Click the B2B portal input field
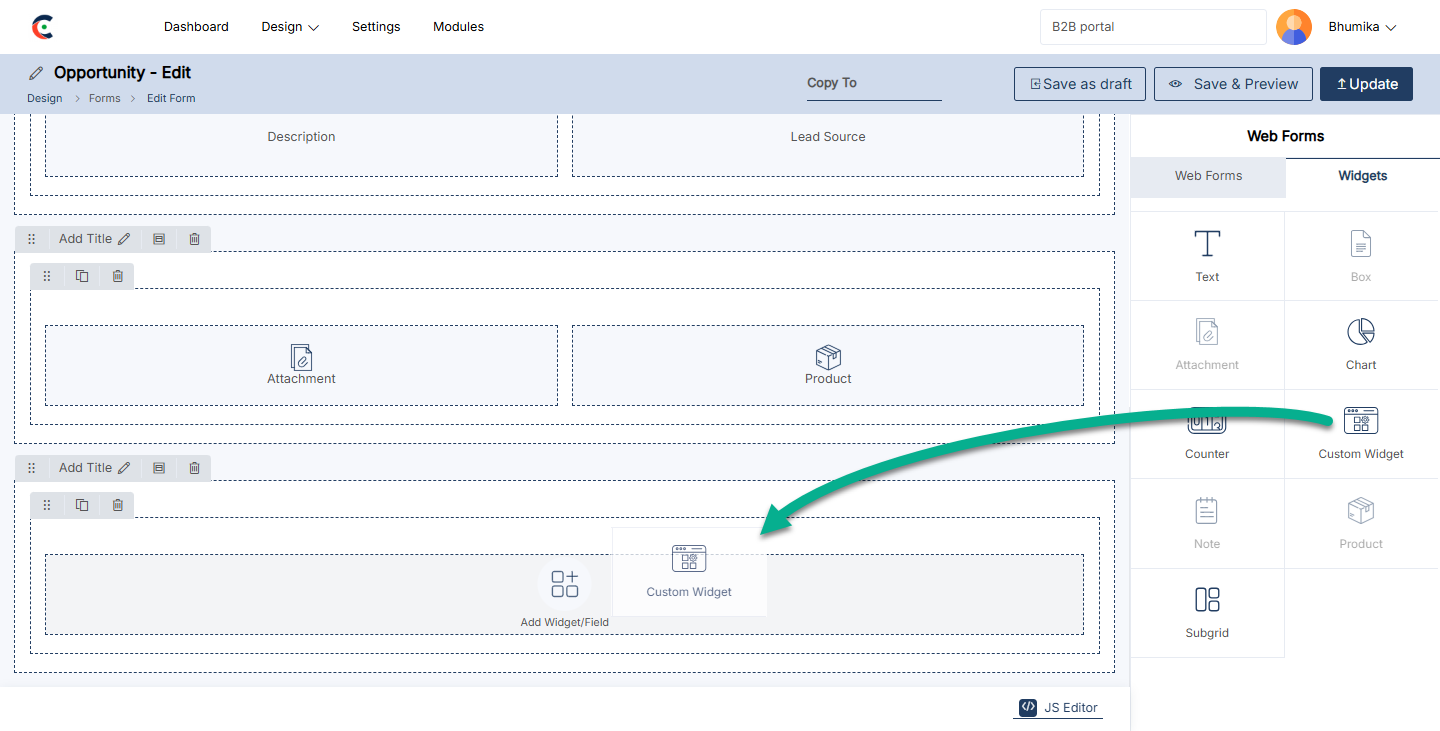 1153,27
